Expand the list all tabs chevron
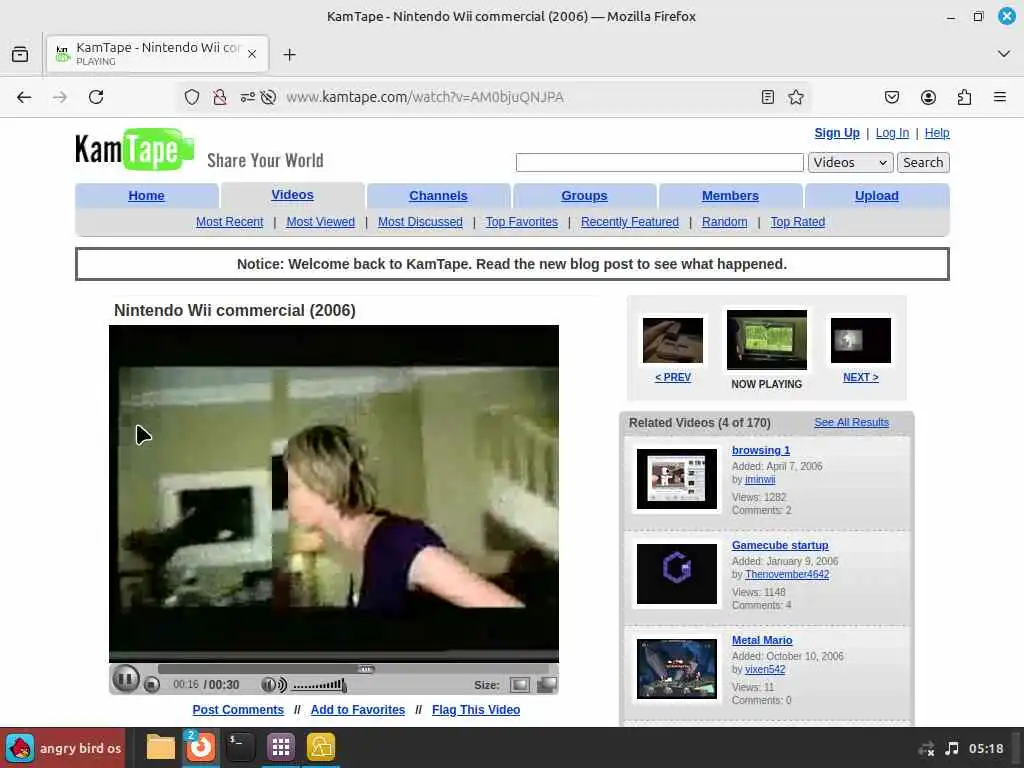1024x768 pixels. [x=1004, y=54]
